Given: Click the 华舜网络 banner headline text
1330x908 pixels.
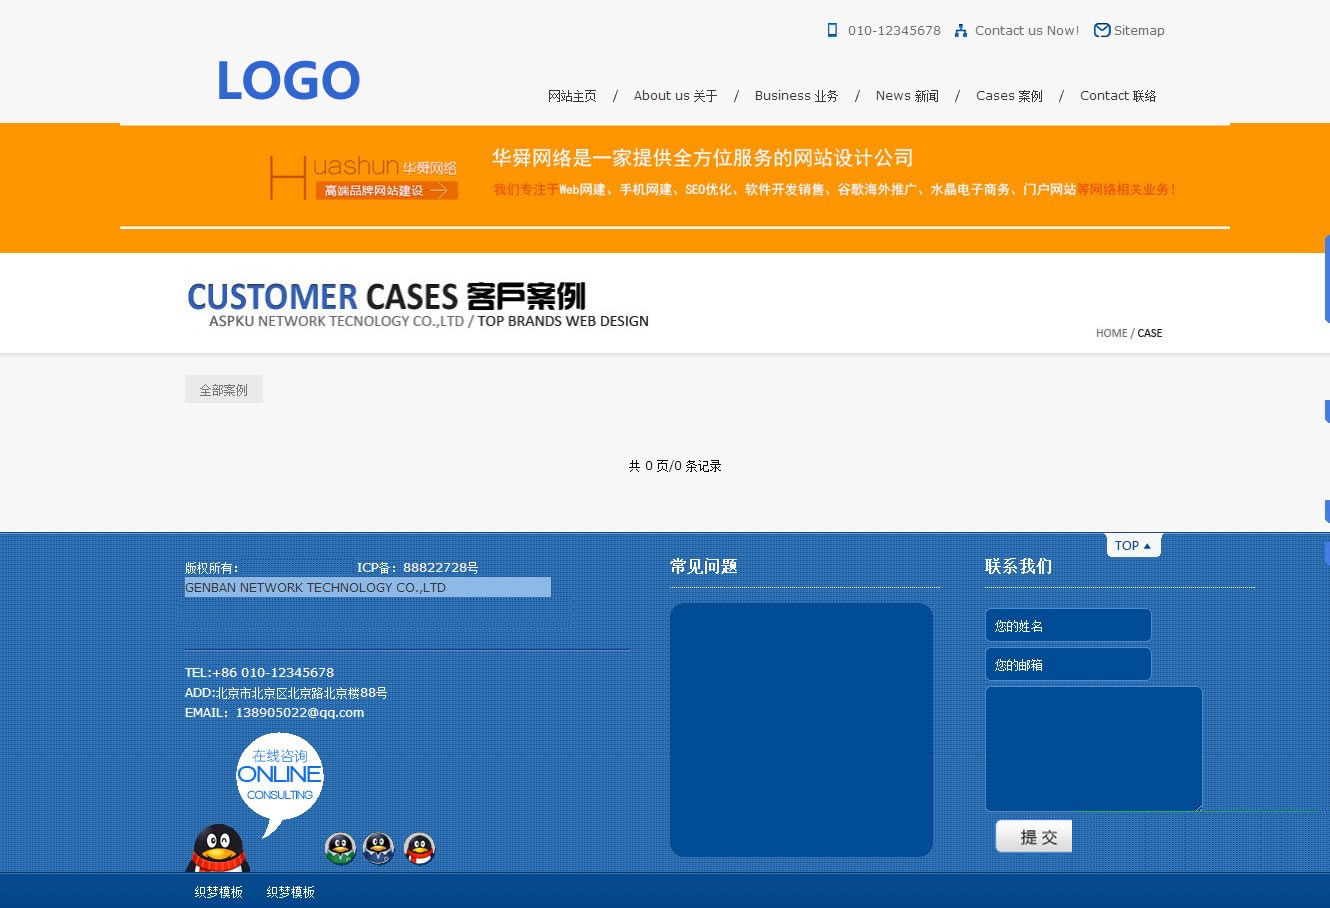Looking at the screenshot, I should coord(702,158).
